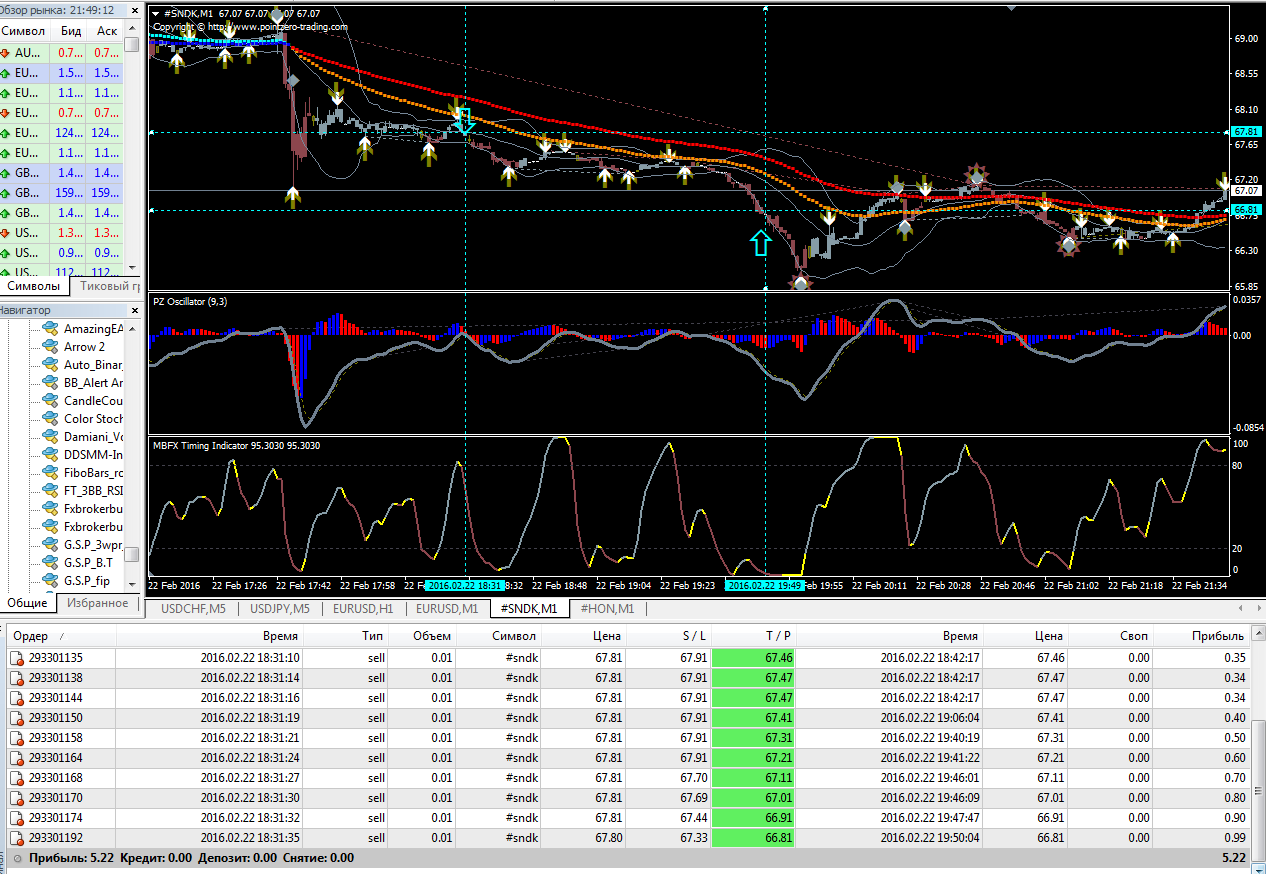
Task: Click the red down arrow beside AU symbol
Action: (6, 53)
